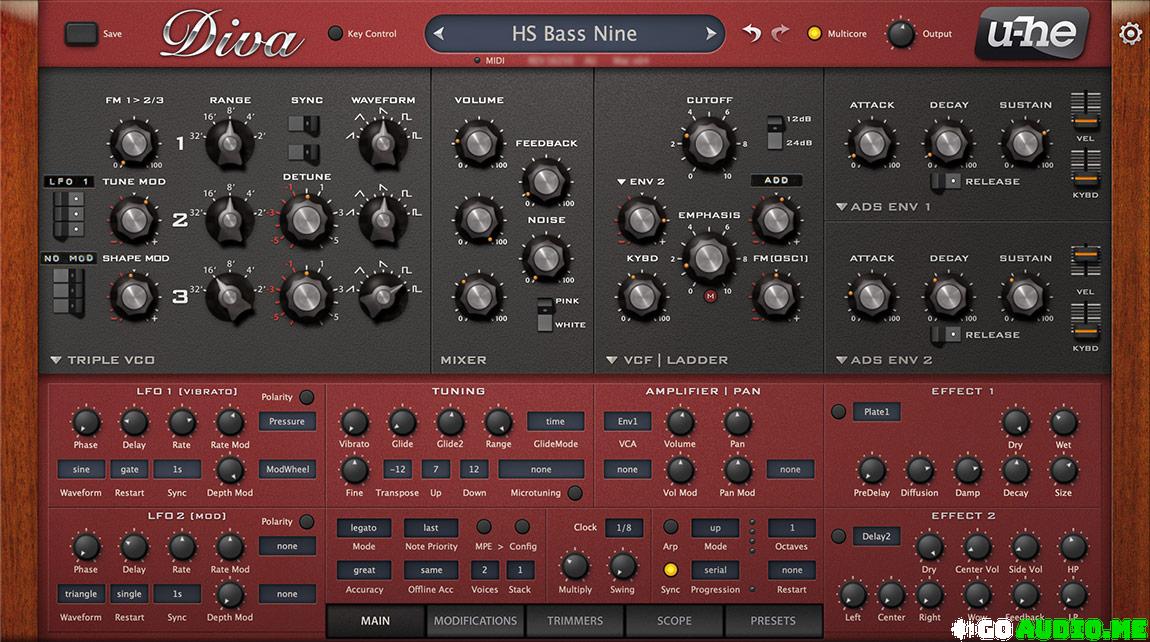
Task: Open the arpeggiator Progression serial dropdown
Action: (715, 570)
